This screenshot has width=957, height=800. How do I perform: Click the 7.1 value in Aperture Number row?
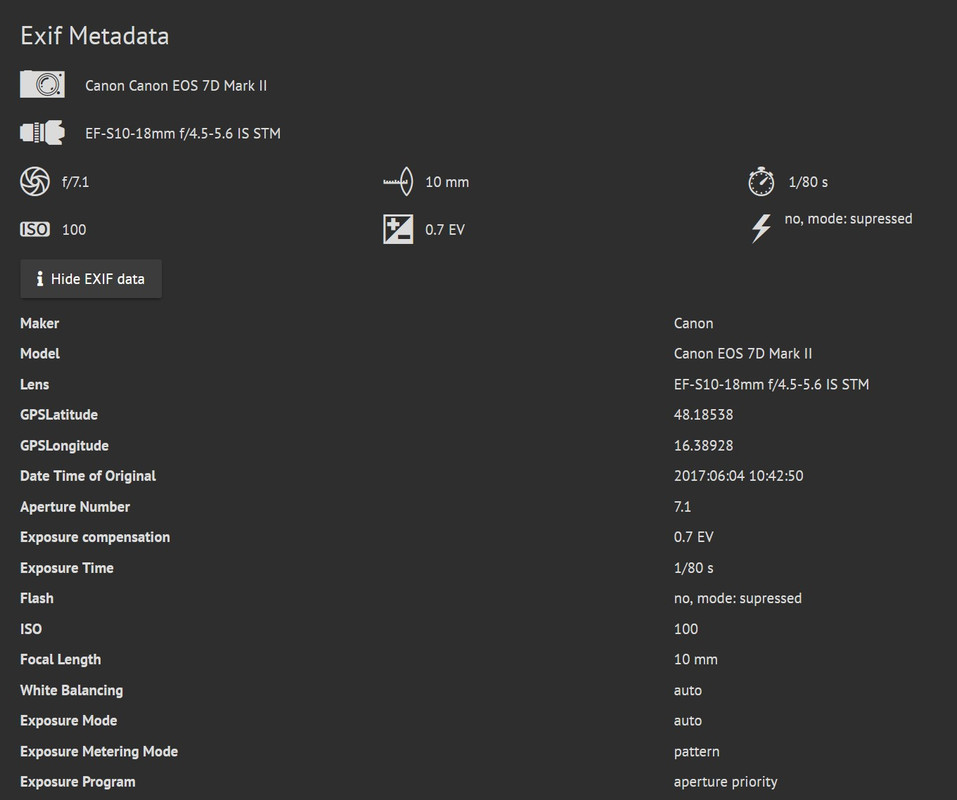point(682,506)
